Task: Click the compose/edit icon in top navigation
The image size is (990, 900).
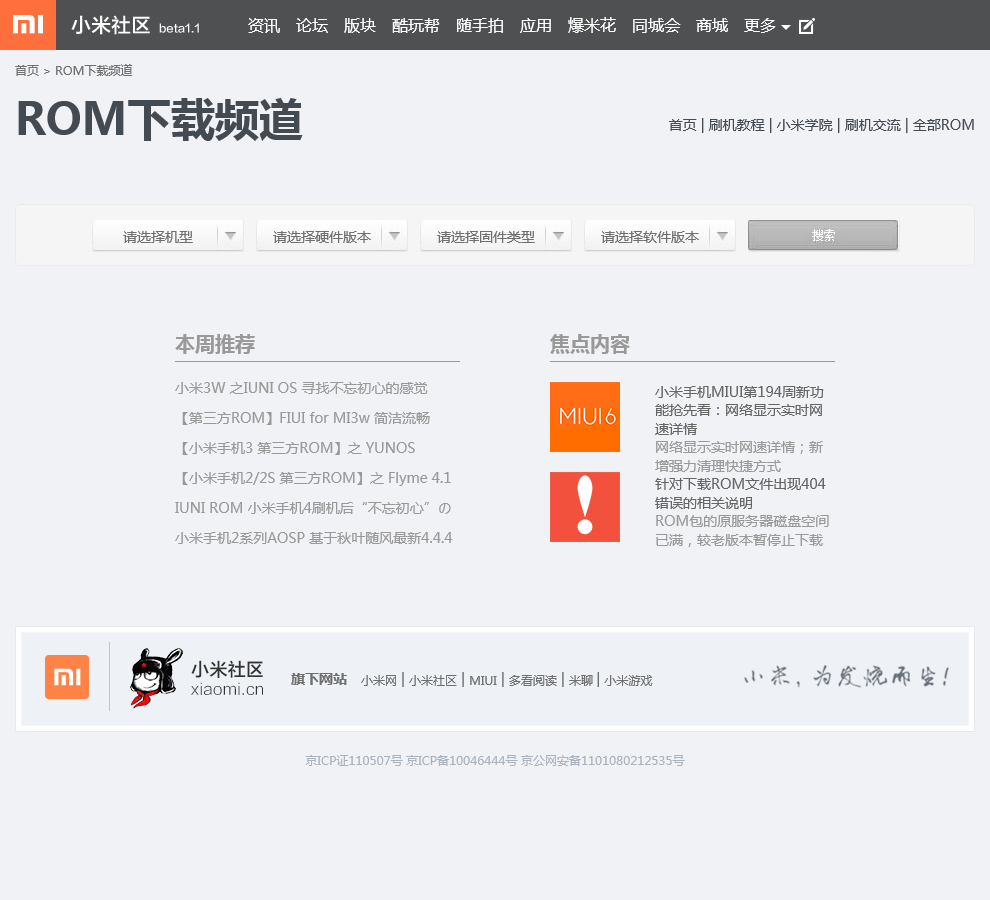Action: (x=806, y=27)
